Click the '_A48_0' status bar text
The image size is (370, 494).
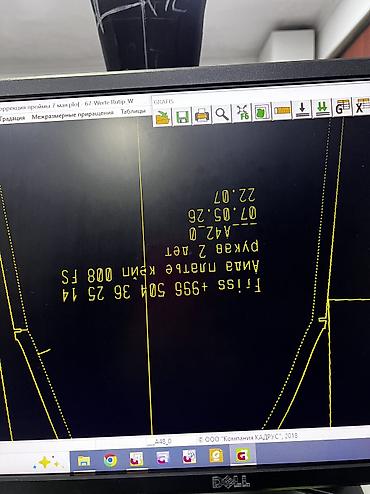[x=159, y=442]
